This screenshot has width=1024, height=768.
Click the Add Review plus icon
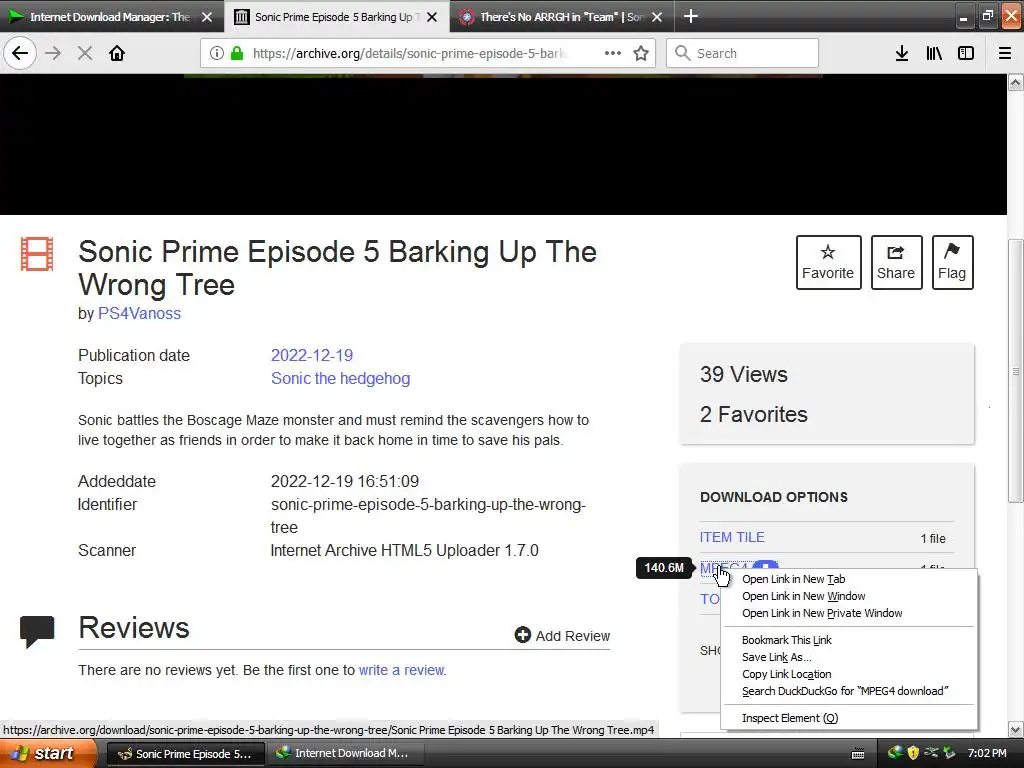click(x=522, y=635)
